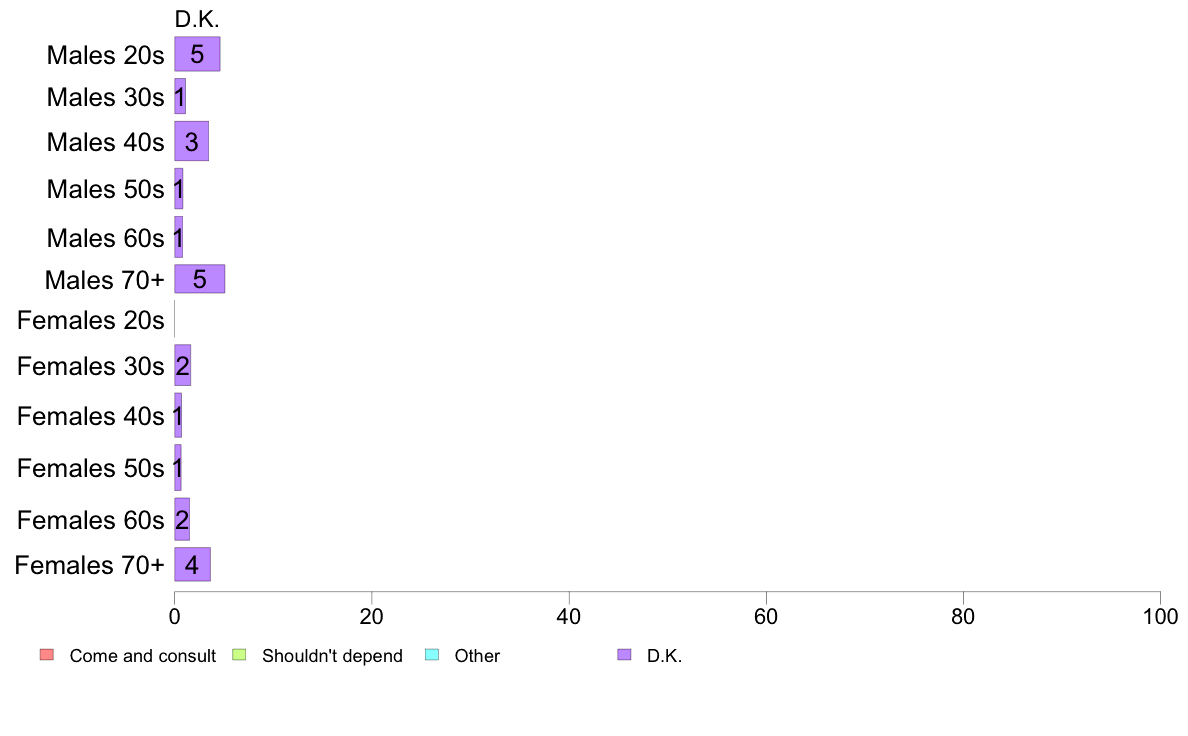Click the Females 60s bar
Viewport: 1188px width, 736px height.
pos(182,519)
